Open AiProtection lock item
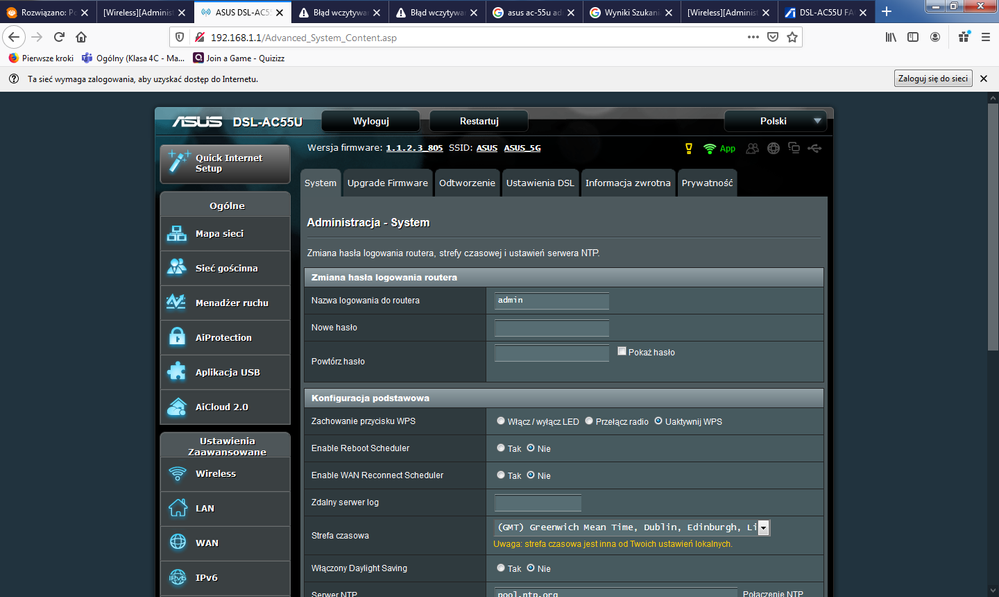 [x=225, y=338]
